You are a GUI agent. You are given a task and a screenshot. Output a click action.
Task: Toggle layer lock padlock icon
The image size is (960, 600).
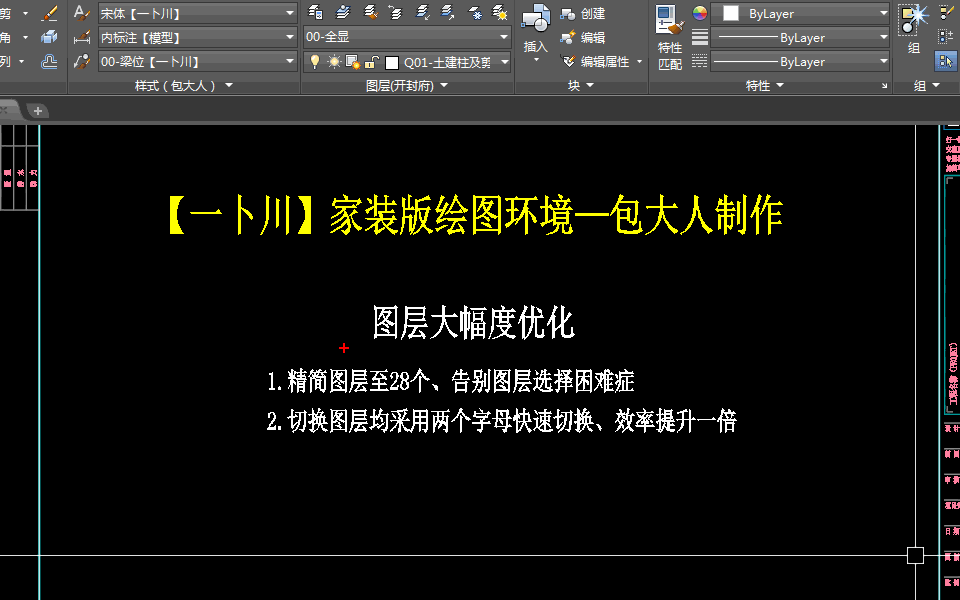tap(371, 62)
